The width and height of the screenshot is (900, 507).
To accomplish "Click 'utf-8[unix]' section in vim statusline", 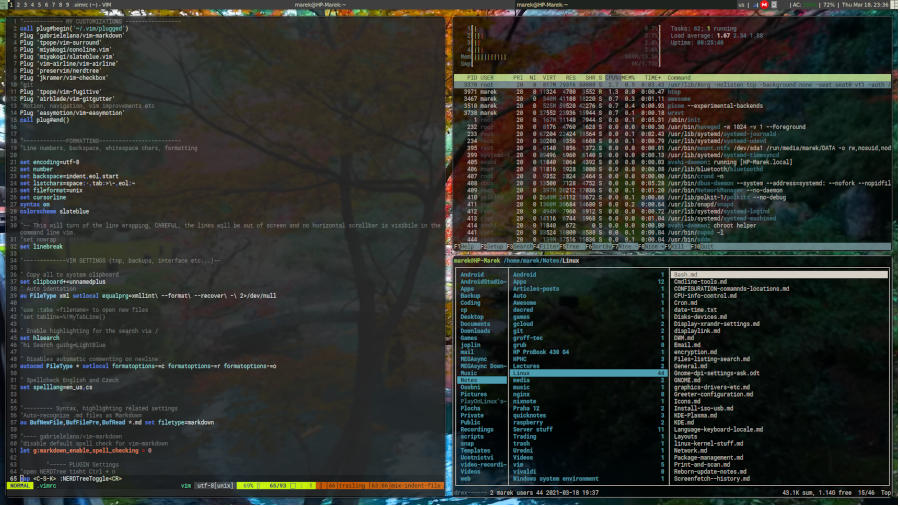I will [x=215, y=486].
